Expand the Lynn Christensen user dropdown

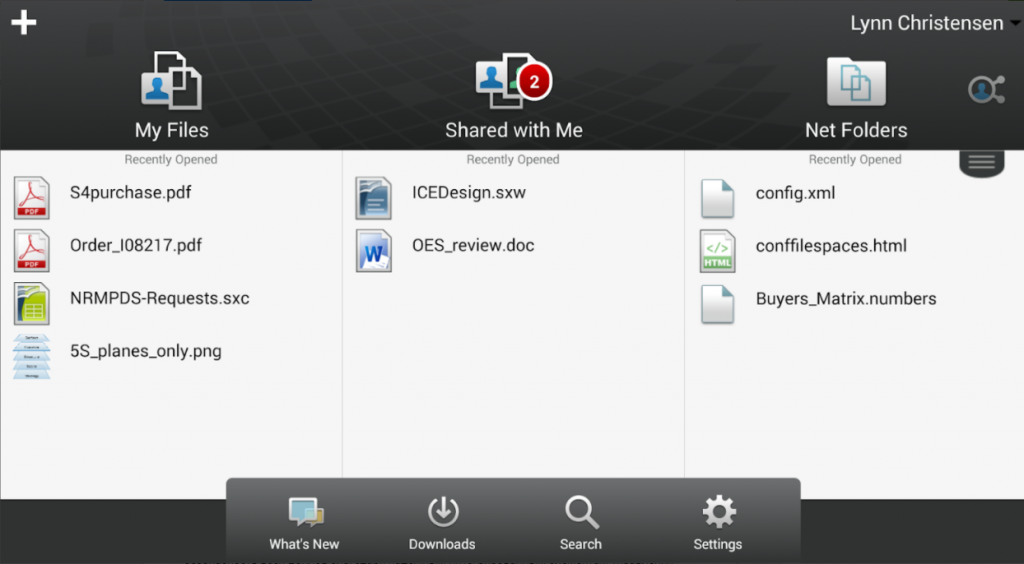[x=935, y=23]
